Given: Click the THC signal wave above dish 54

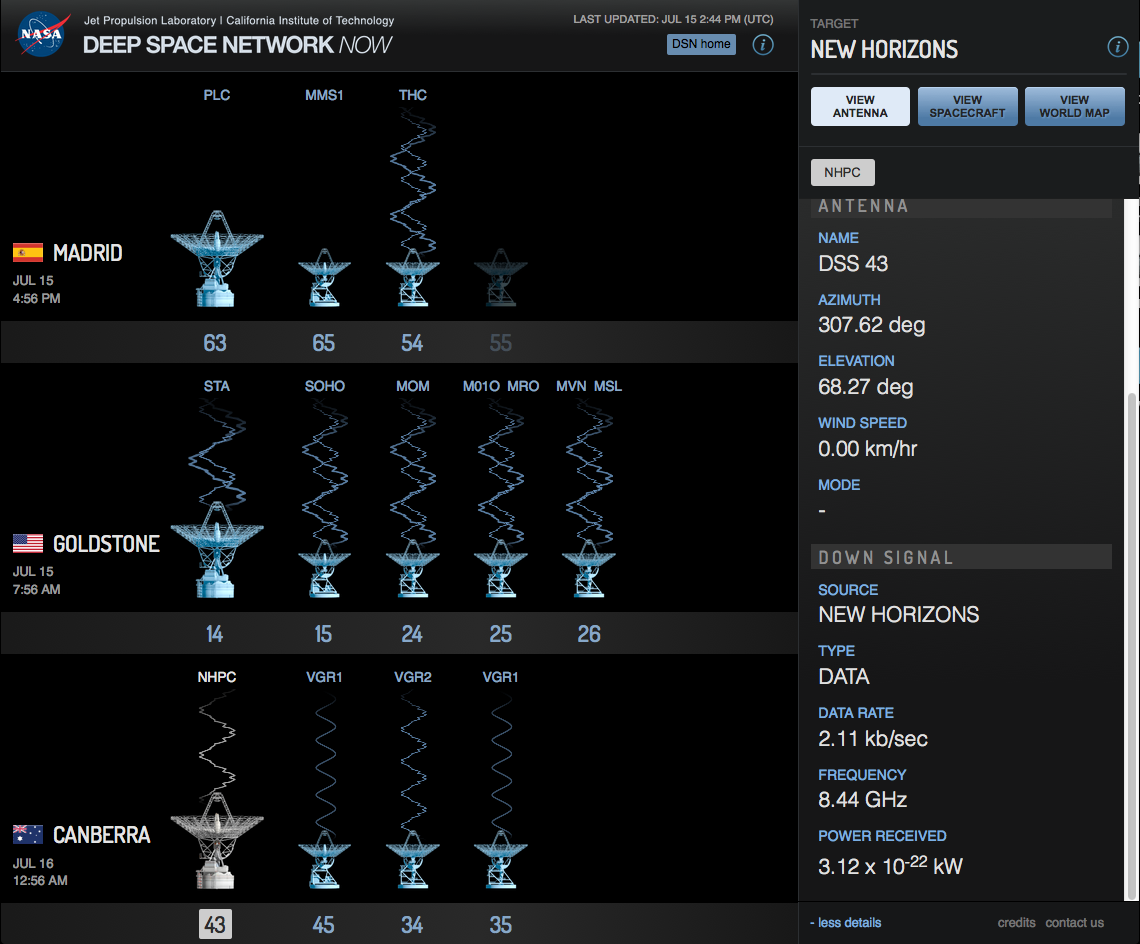Looking at the screenshot, I should [x=412, y=182].
